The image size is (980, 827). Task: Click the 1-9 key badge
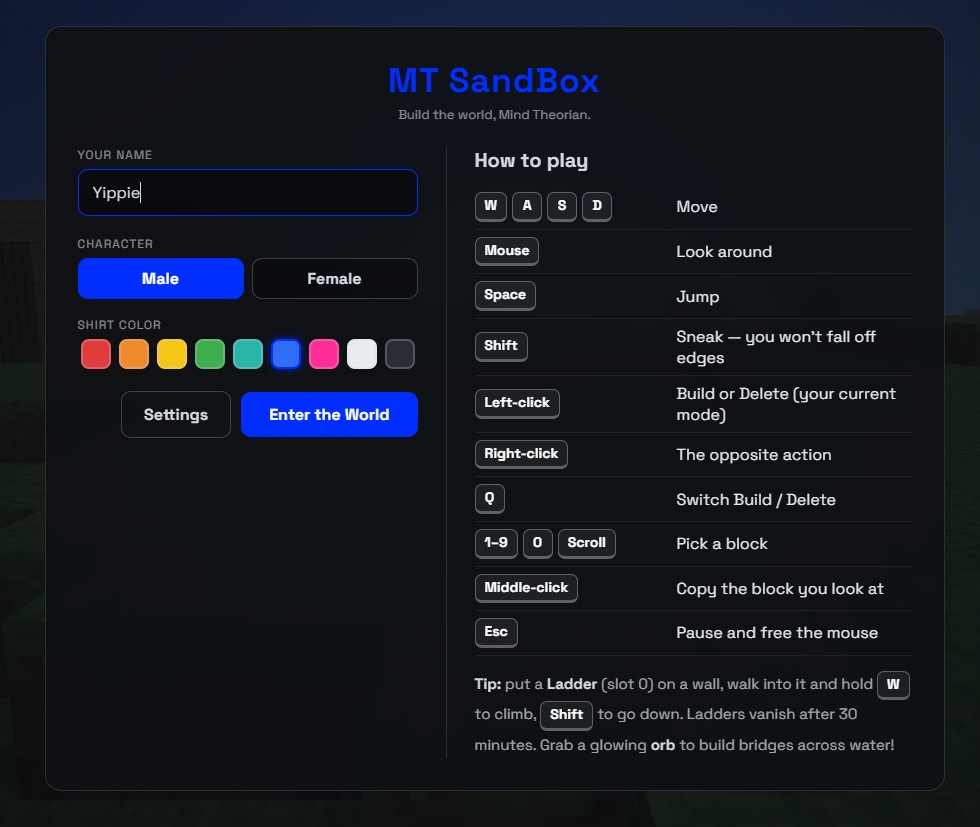496,543
